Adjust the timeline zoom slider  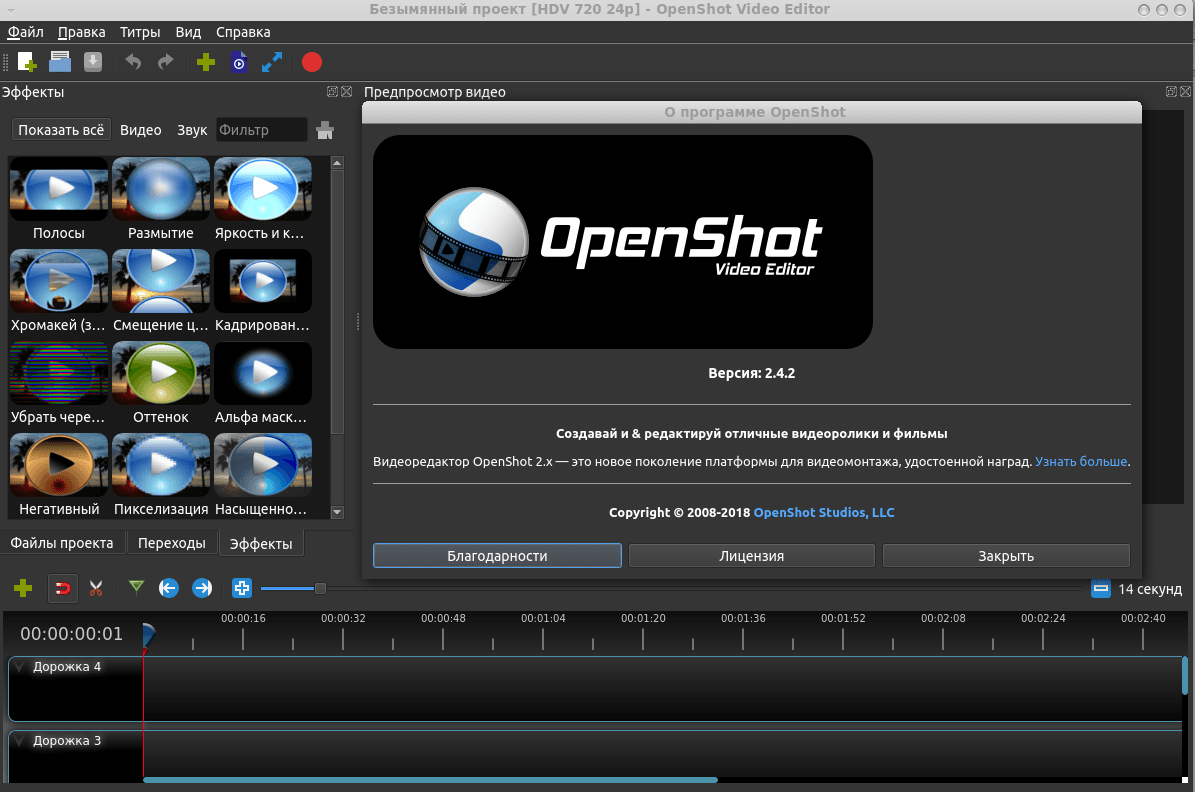click(320, 588)
